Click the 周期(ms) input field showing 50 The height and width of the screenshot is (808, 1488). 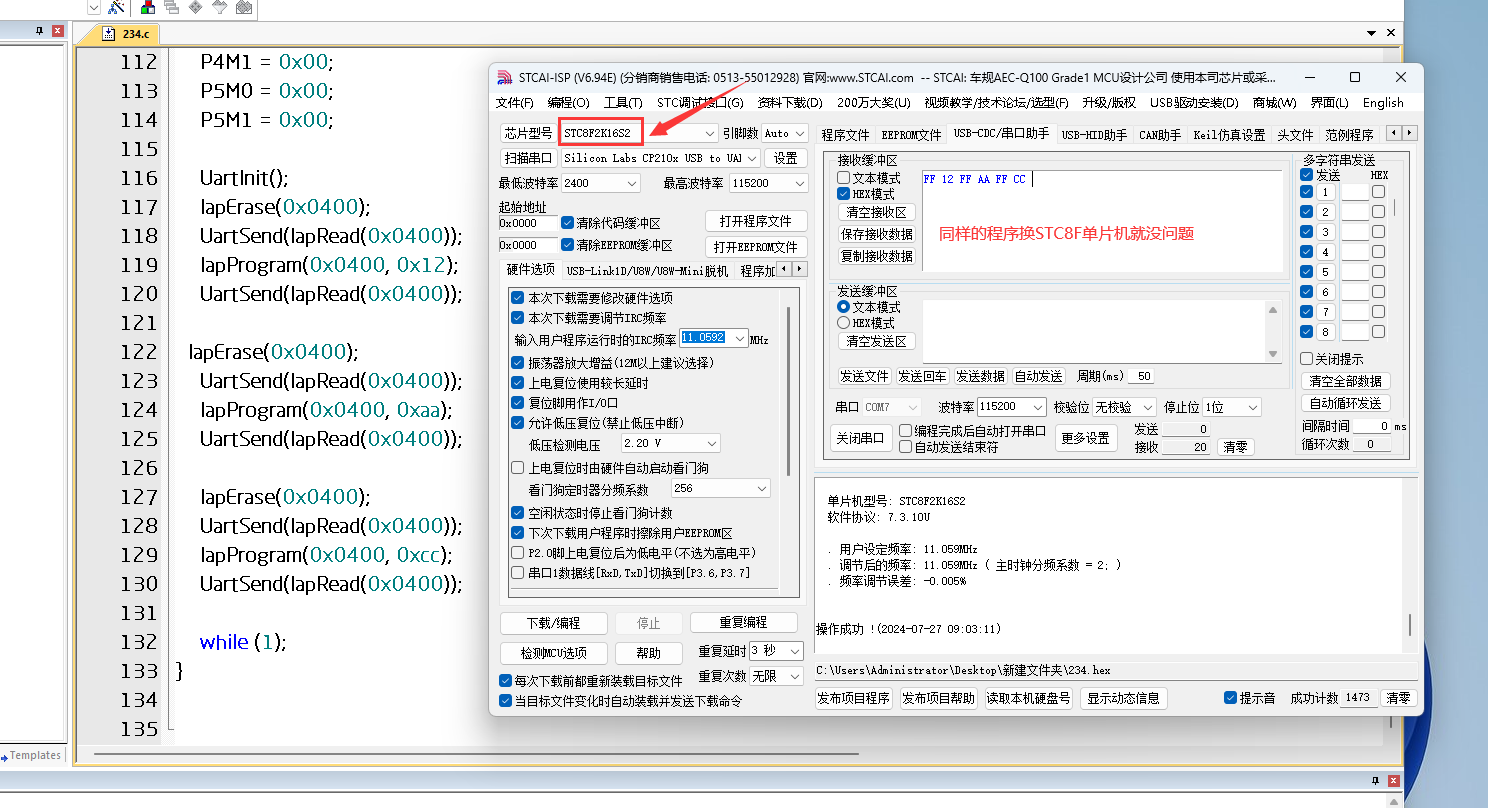pos(1141,376)
